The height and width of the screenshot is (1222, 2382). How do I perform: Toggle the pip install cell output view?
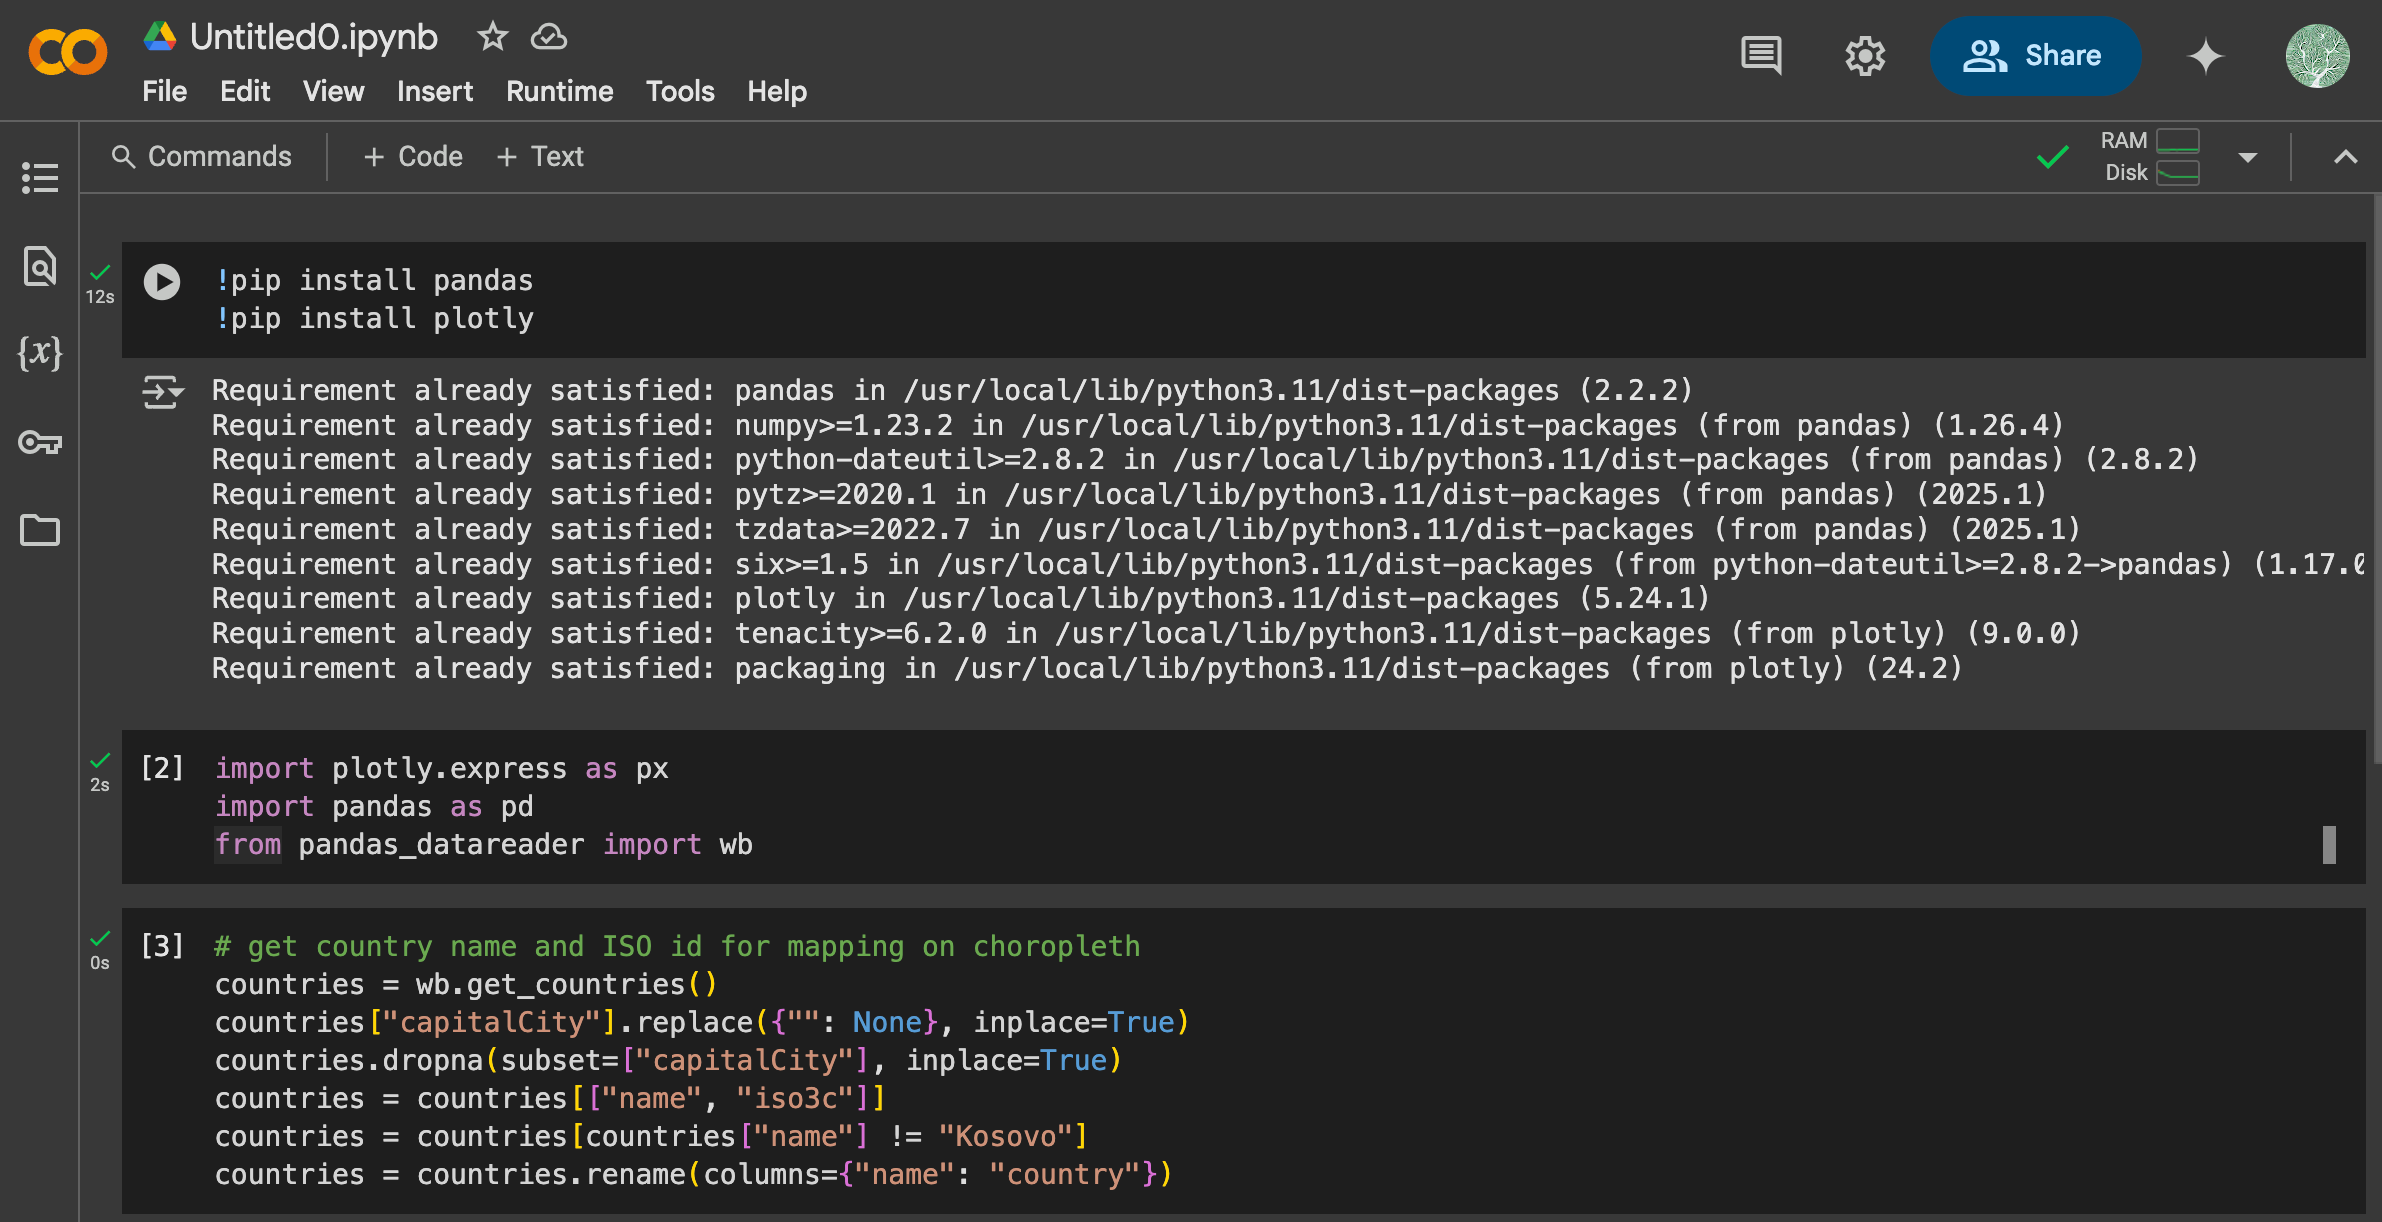tap(162, 391)
